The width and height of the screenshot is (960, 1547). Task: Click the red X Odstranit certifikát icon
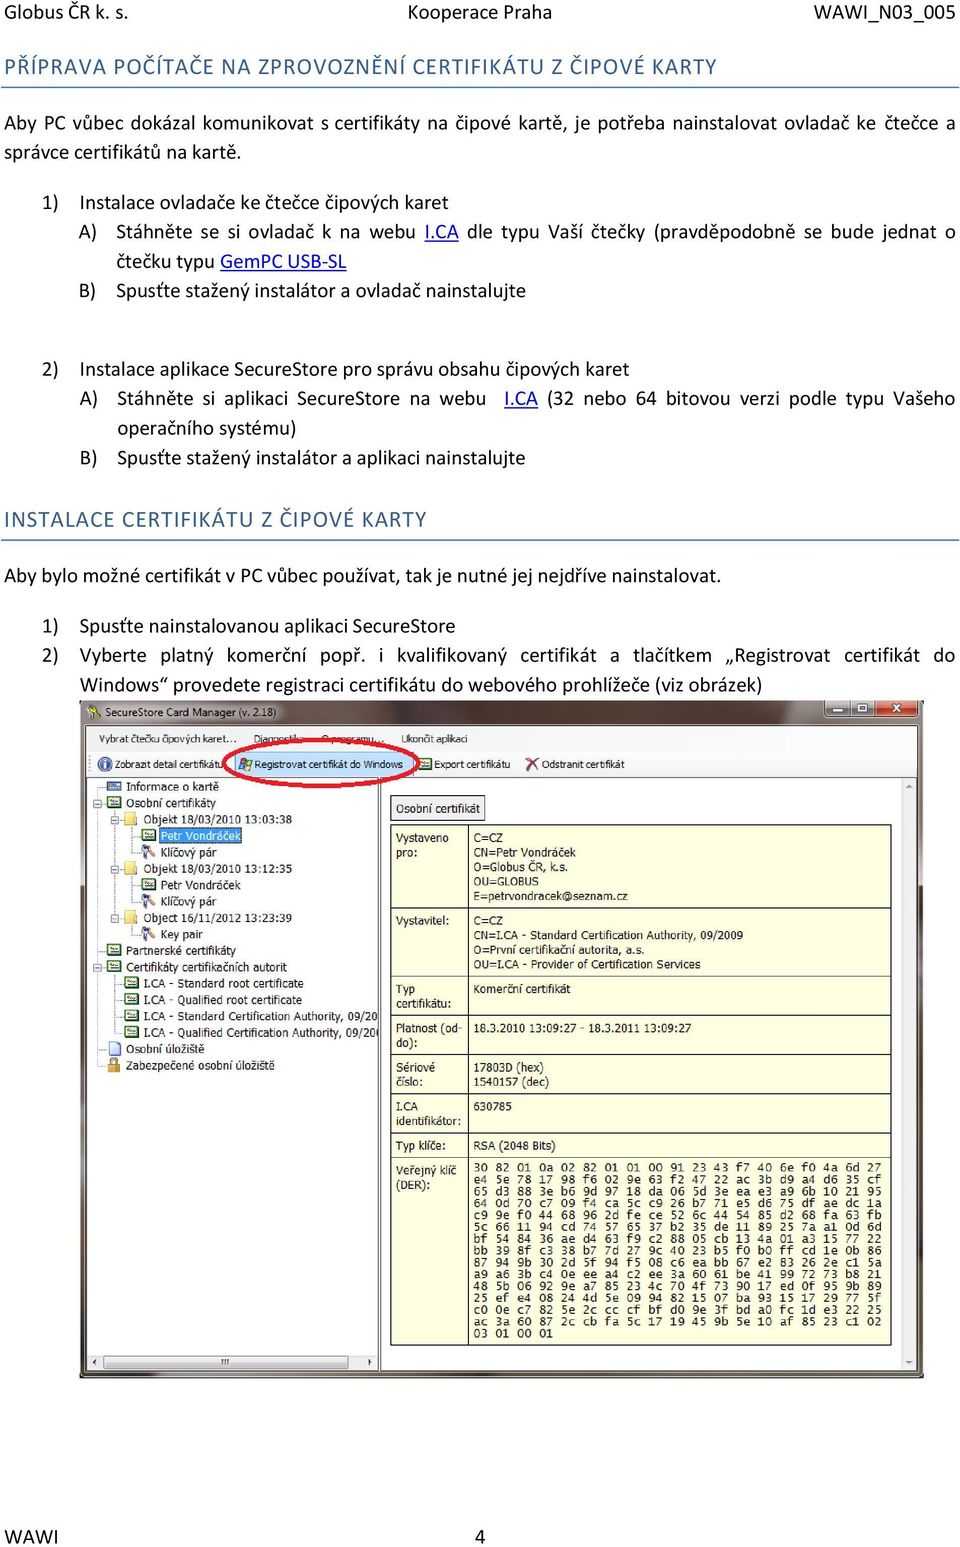pos(532,764)
